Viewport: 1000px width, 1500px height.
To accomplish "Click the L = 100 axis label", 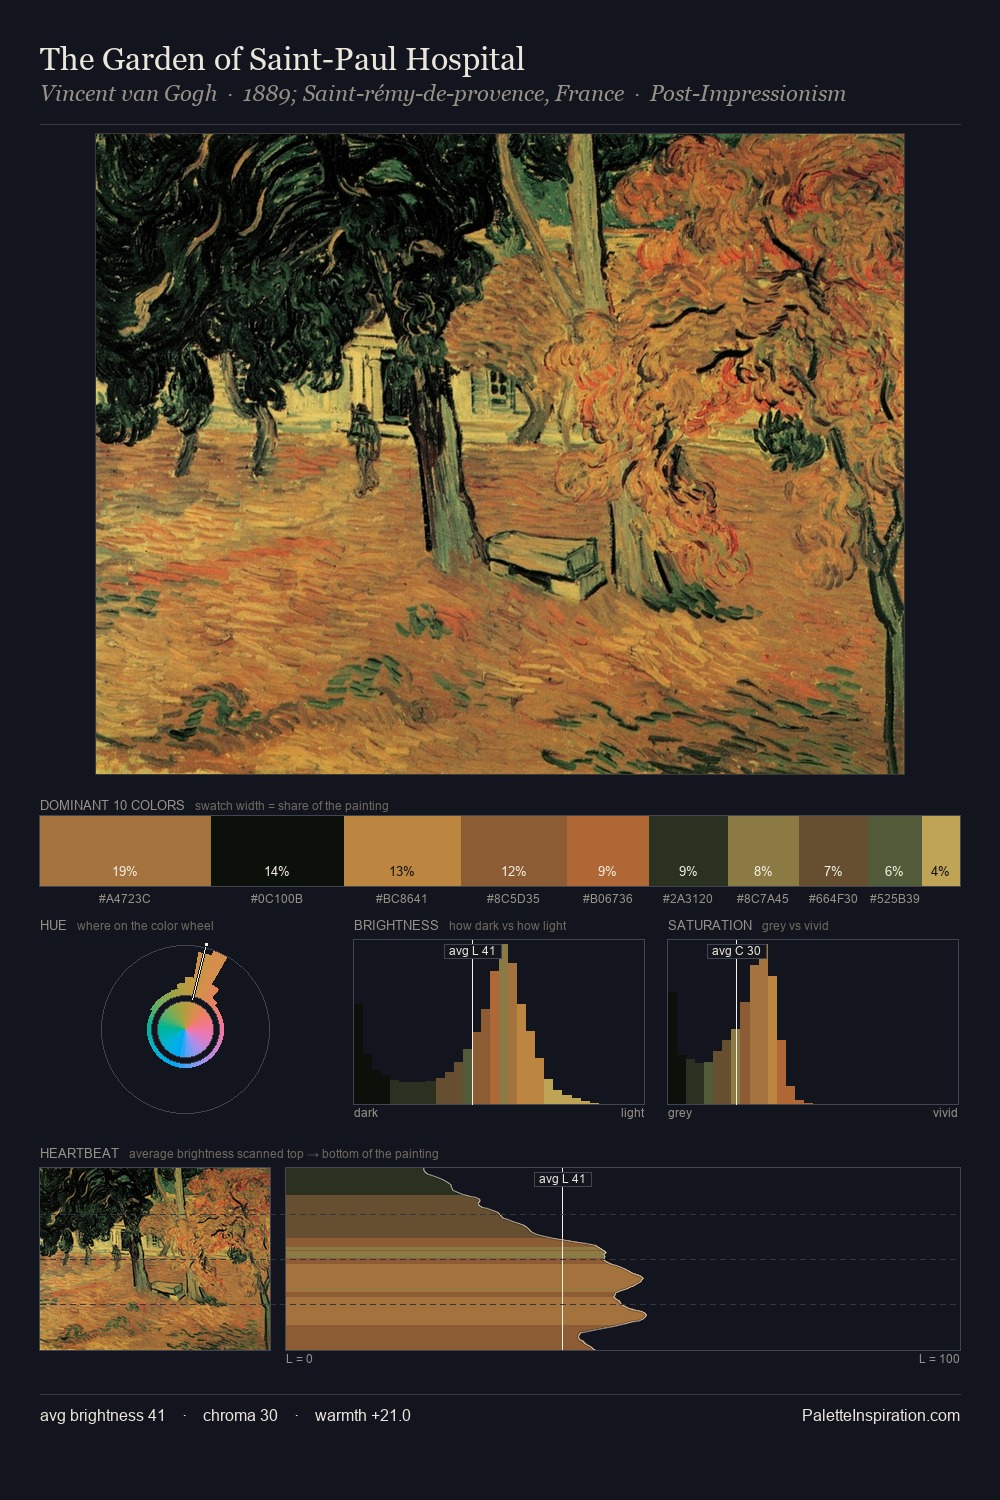I will pyautogui.click(x=939, y=1359).
